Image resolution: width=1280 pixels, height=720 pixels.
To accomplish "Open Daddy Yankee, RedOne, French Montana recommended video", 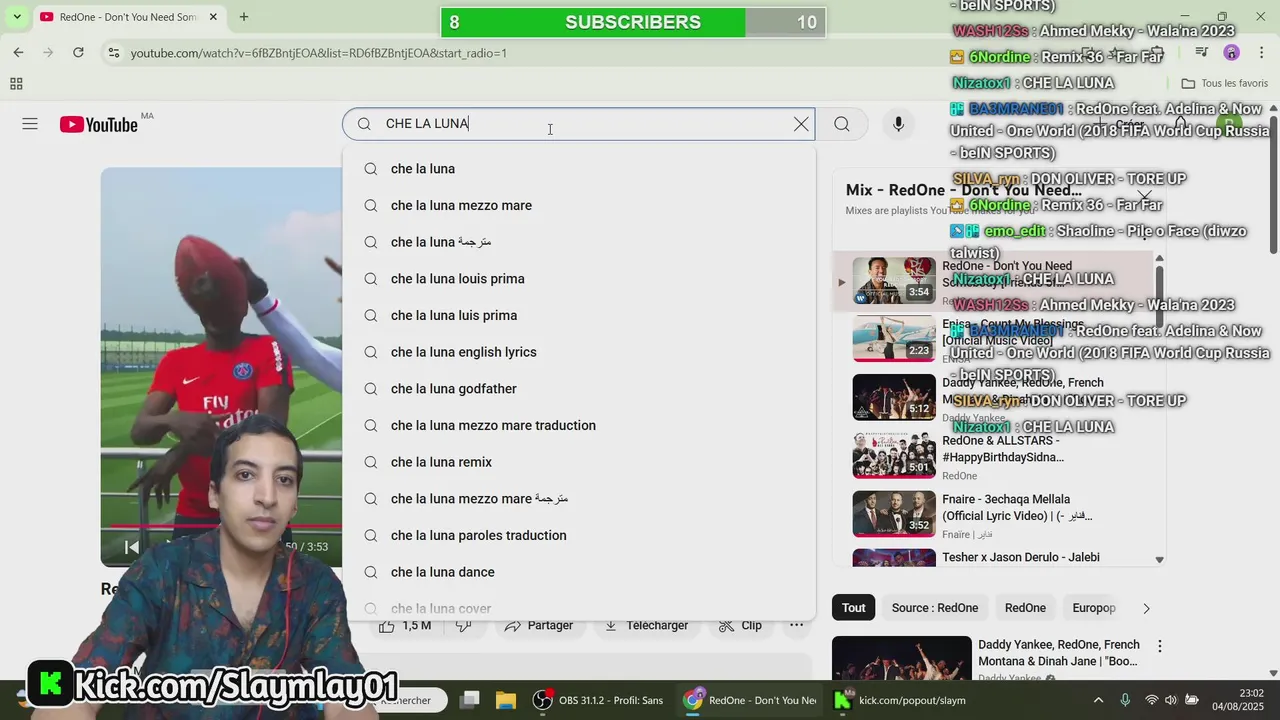I will click(x=1058, y=653).
